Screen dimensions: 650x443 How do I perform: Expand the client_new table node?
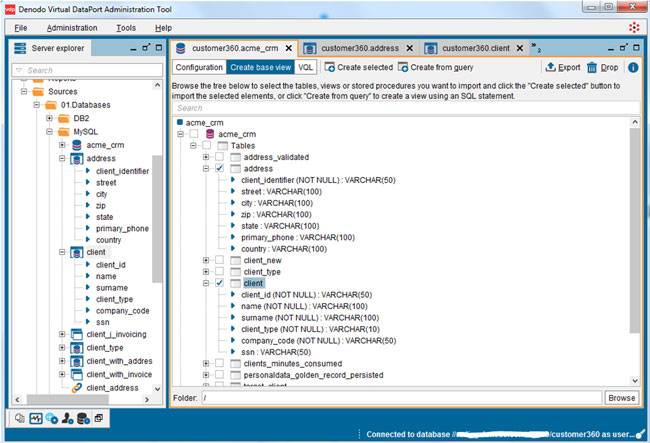coord(206,260)
